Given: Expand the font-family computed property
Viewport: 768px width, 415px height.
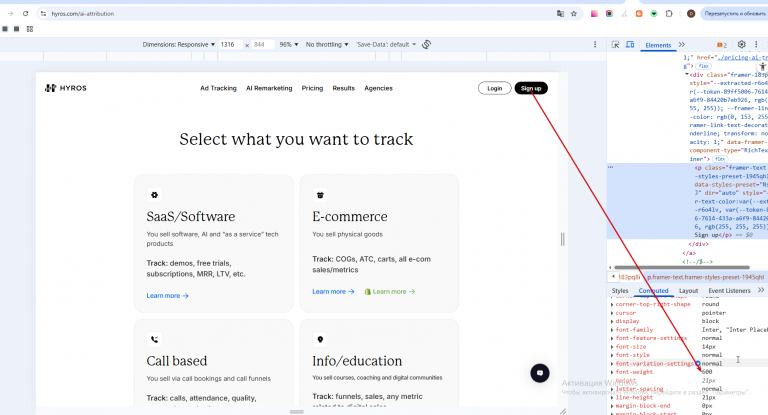Looking at the screenshot, I should pos(612,330).
